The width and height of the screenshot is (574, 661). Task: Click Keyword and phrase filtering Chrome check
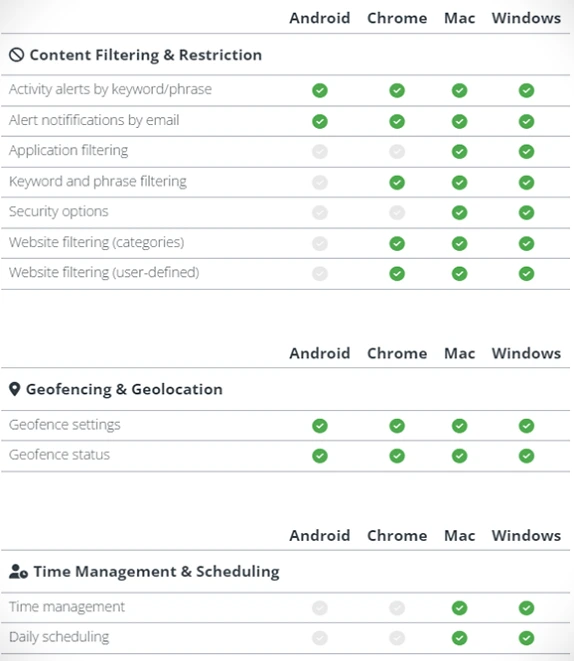[x=397, y=183]
